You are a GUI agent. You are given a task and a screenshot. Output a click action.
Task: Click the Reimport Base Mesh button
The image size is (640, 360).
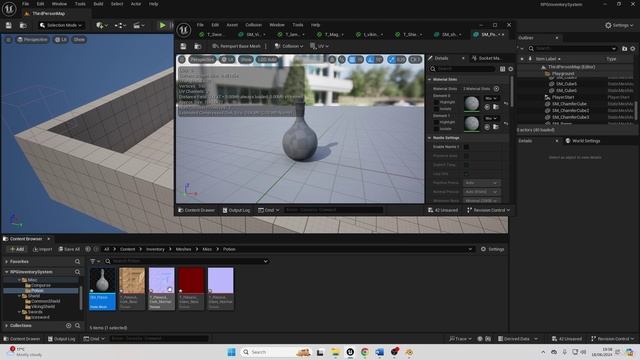[x=237, y=46]
